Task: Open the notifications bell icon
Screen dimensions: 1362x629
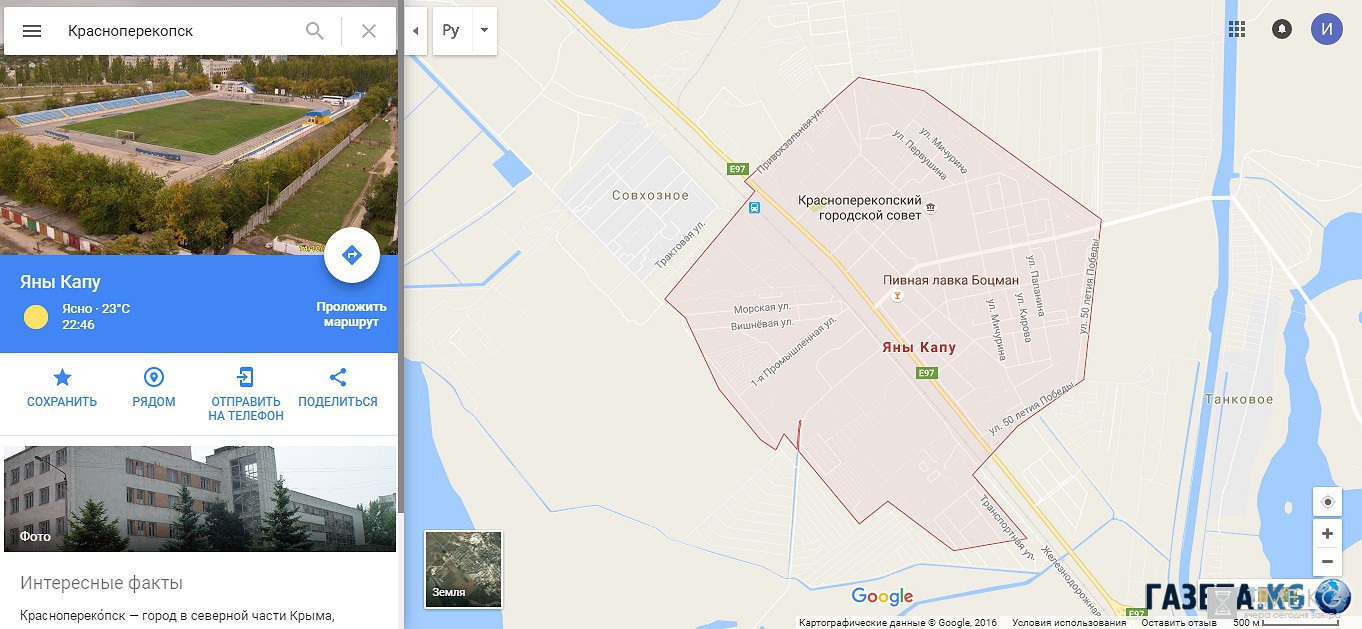Action: [x=1282, y=29]
